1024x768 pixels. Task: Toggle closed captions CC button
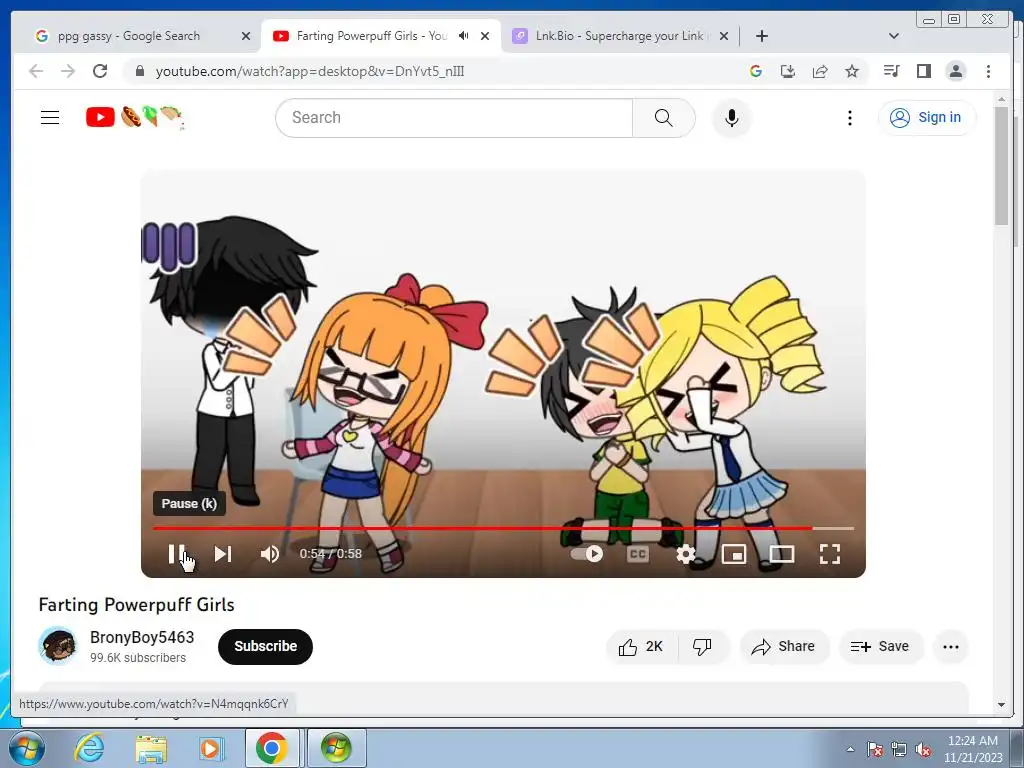click(637, 554)
